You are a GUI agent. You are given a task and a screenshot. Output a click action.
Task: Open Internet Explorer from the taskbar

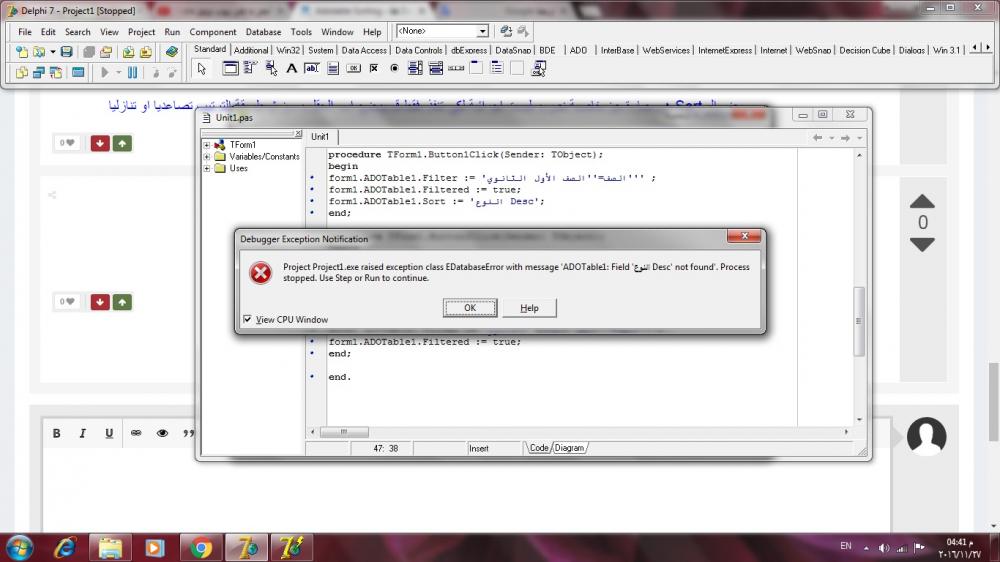click(x=65, y=547)
